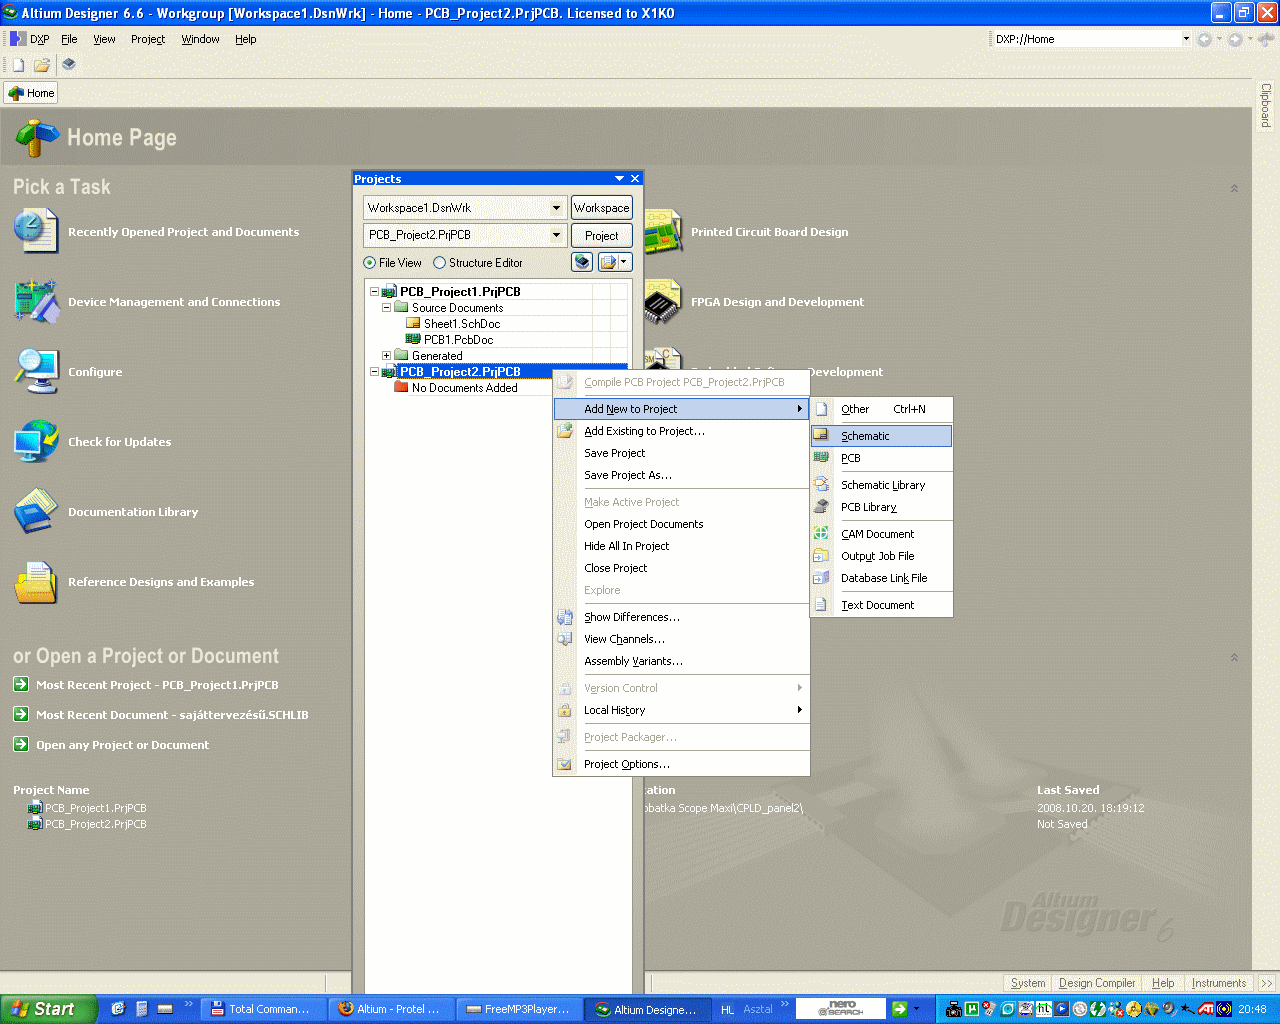Open the Reference Designs and Examples folder icon

tap(36, 581)
